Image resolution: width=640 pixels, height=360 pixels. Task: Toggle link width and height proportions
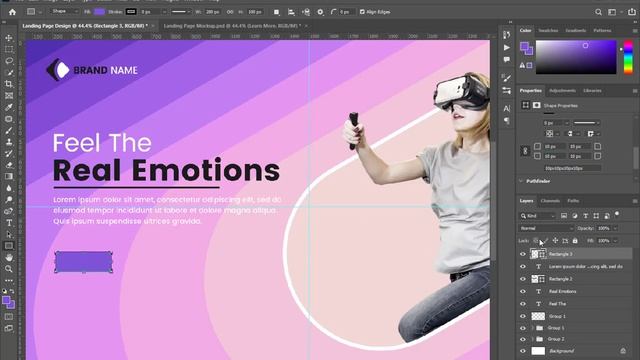click(x=230, y=12)
